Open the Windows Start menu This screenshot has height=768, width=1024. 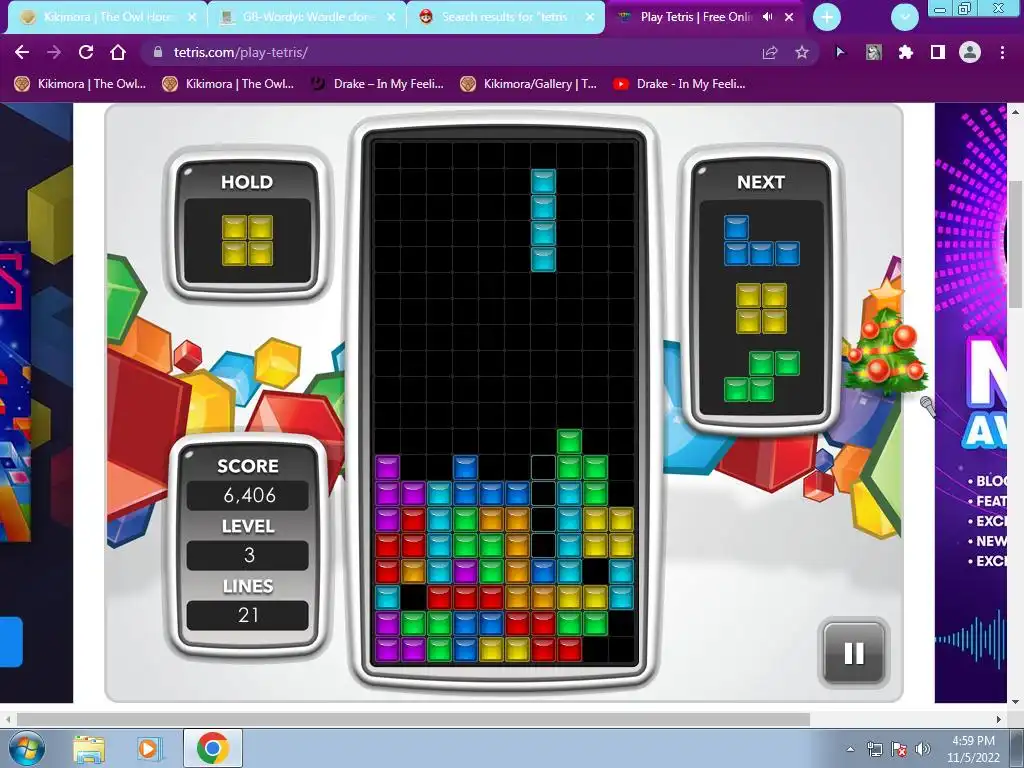click(x=26, y=748)
